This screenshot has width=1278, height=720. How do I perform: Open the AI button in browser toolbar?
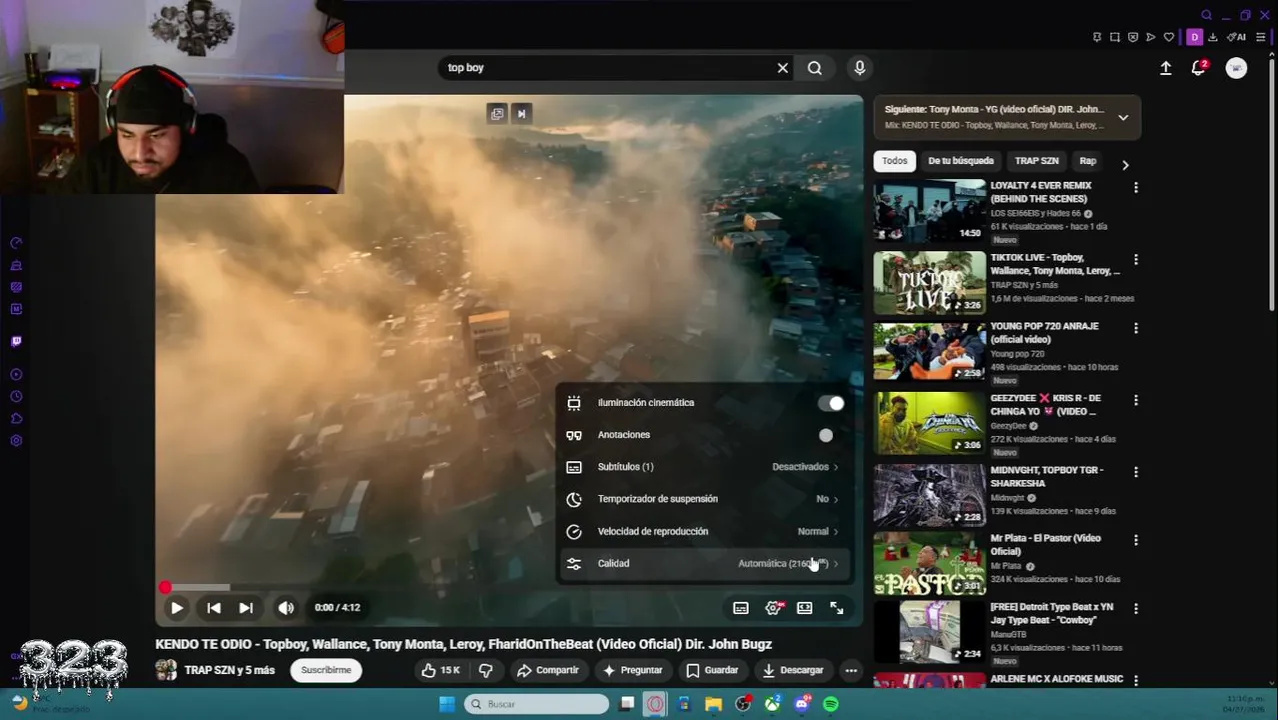pyautogui.click(x=1237, y=37)
